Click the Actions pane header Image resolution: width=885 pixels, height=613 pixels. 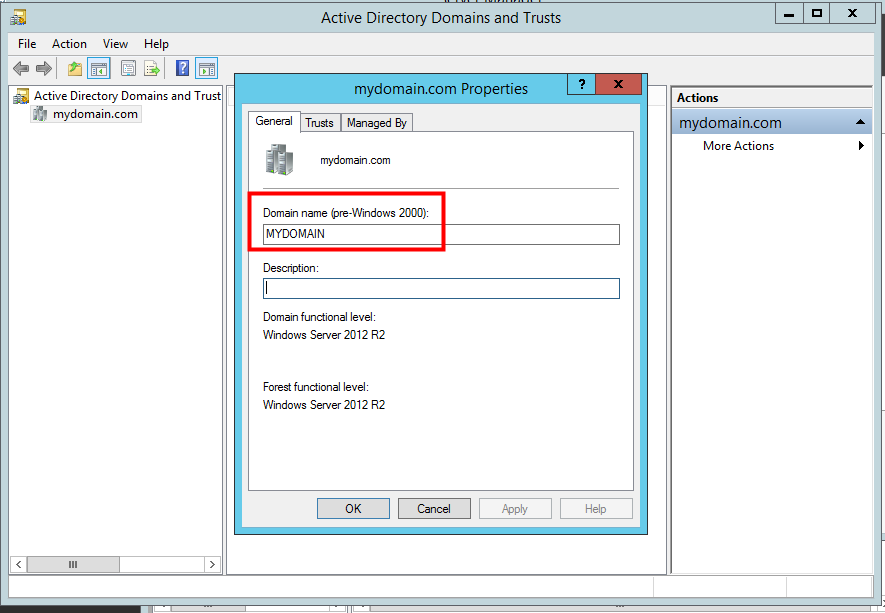pyautogui.click(x=772, y=98)
